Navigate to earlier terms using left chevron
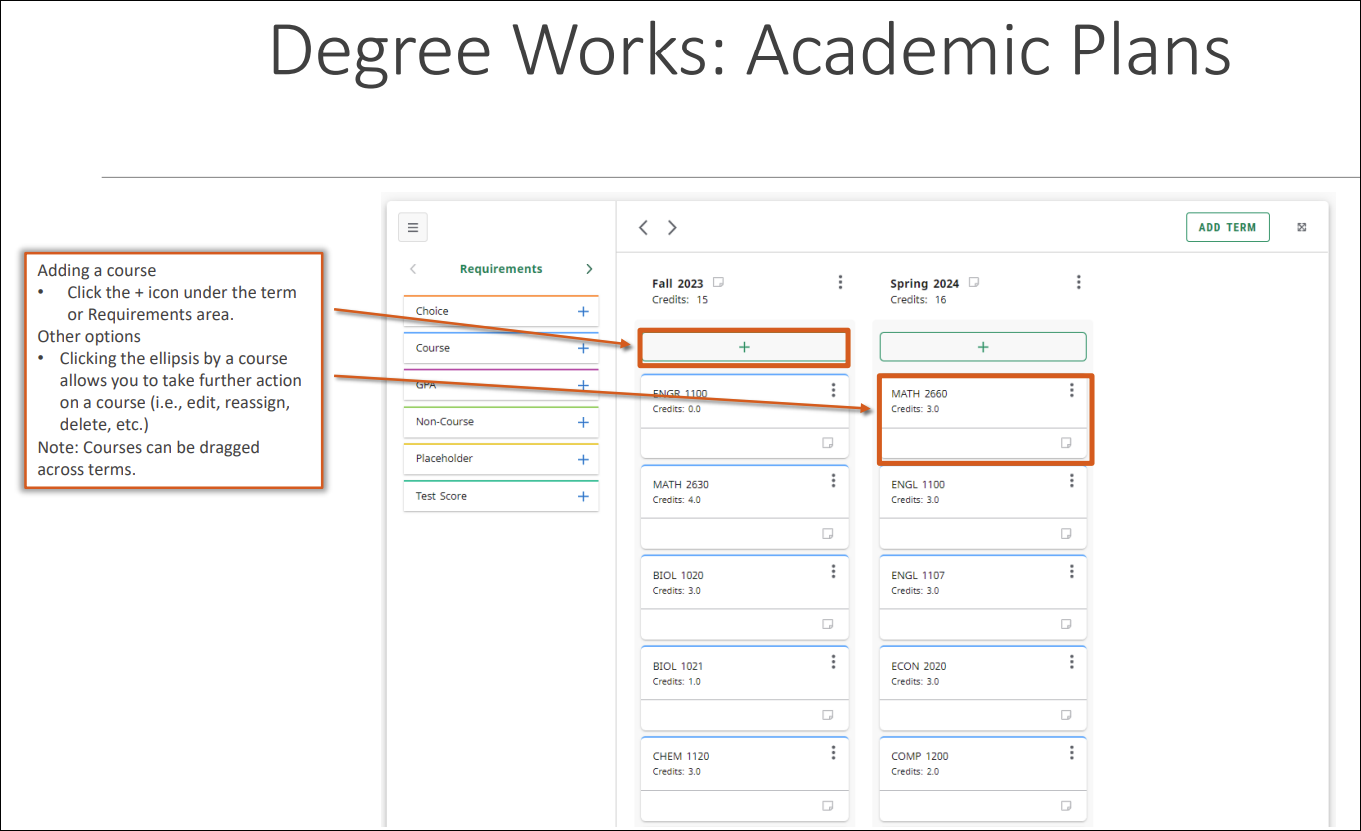The image size is (1361, 831). tap(643, 227)
